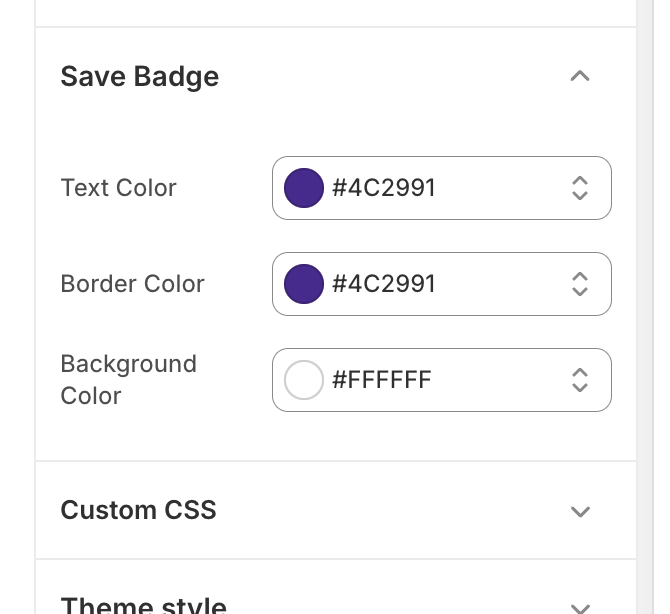670x614 pixels.
Task: Collapse the Save Badge section chevron
Action: [580, 77]
